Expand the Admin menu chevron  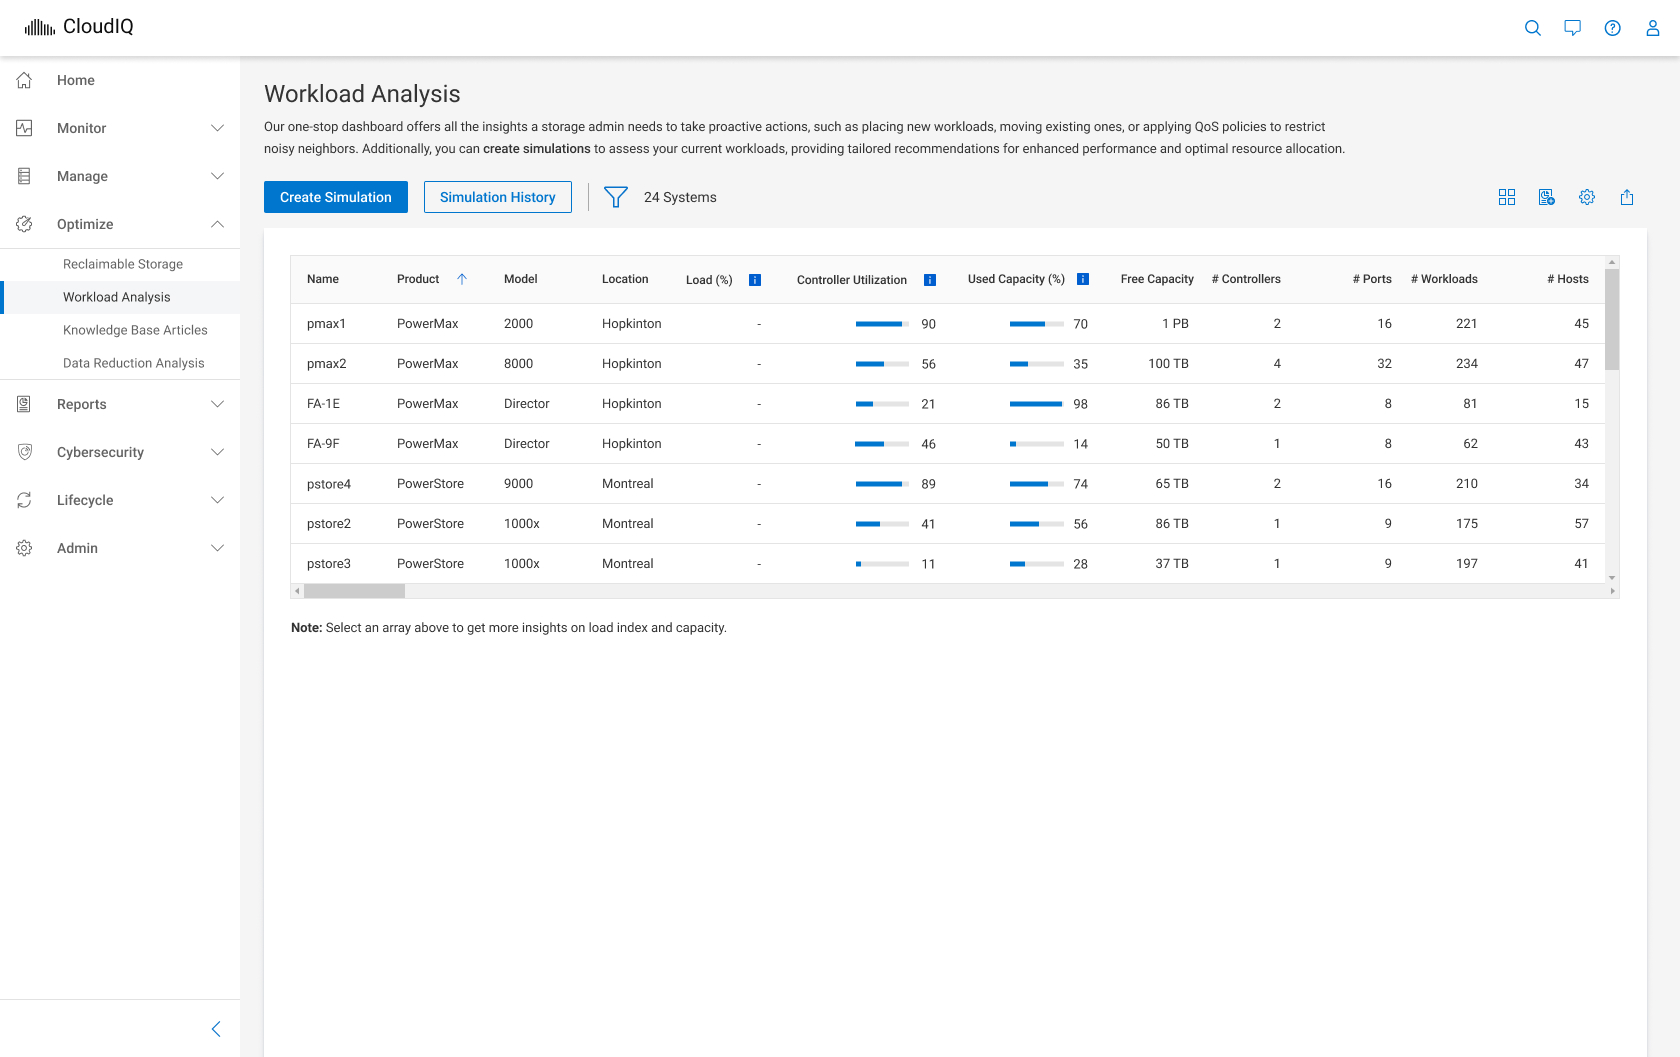217,548
